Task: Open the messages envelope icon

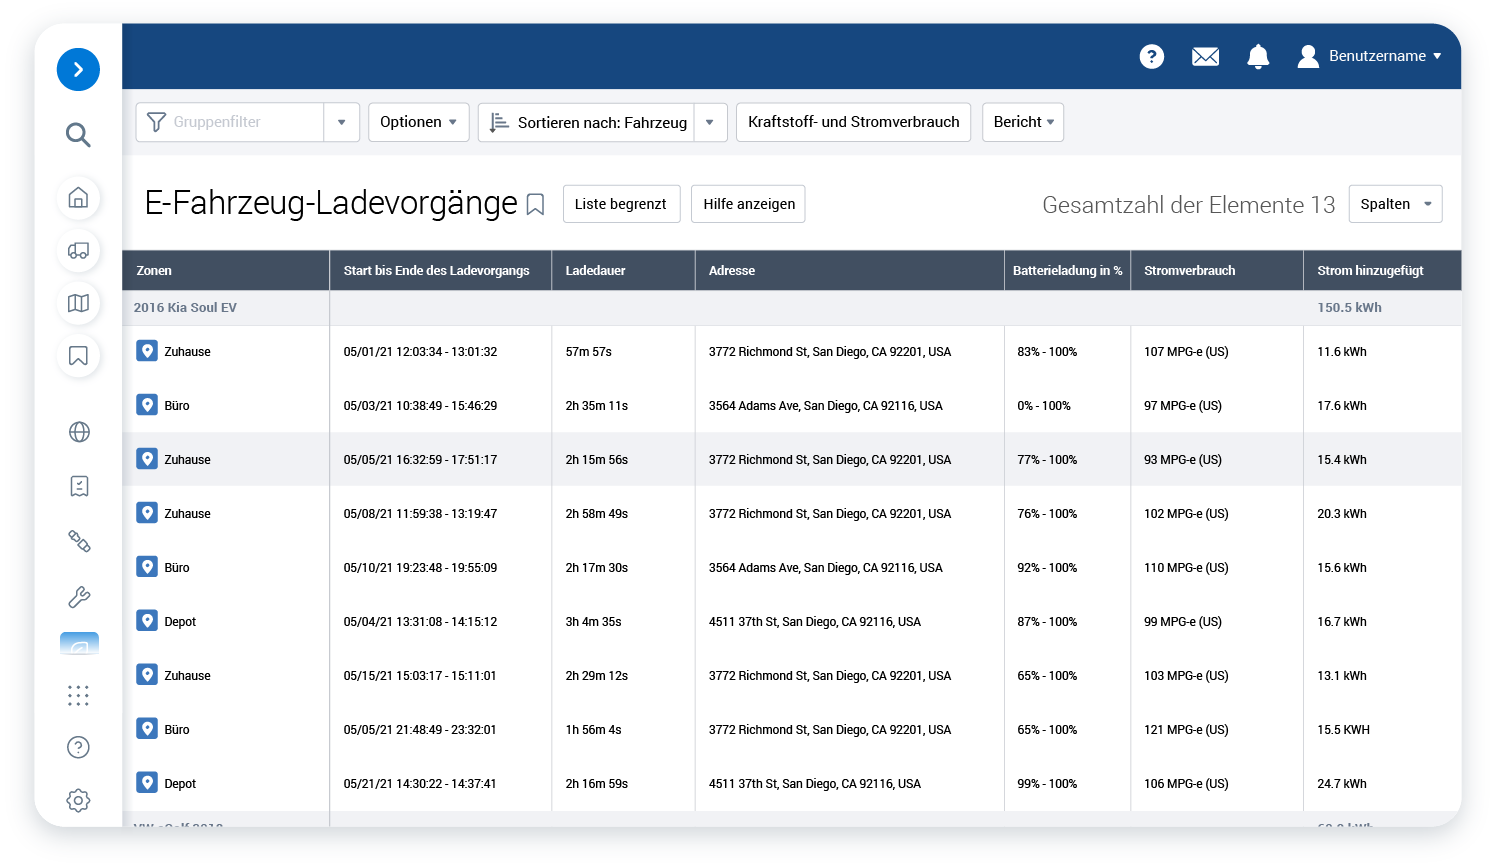Action: [x=1205, y=57]
